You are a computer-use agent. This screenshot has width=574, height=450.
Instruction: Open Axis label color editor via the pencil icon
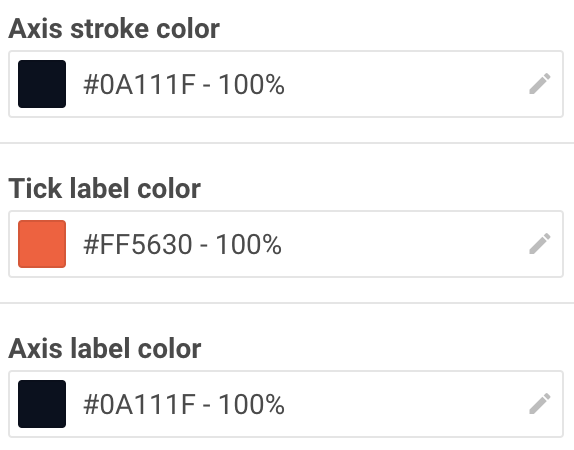(540, 404)
